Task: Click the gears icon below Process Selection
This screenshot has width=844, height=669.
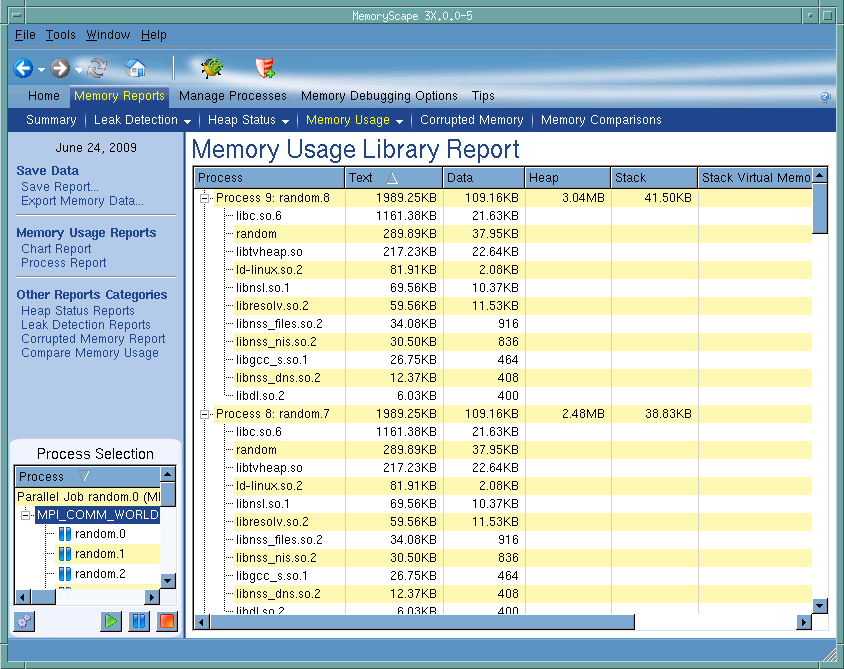Action: pyautogui.click(x=24, y=621)
